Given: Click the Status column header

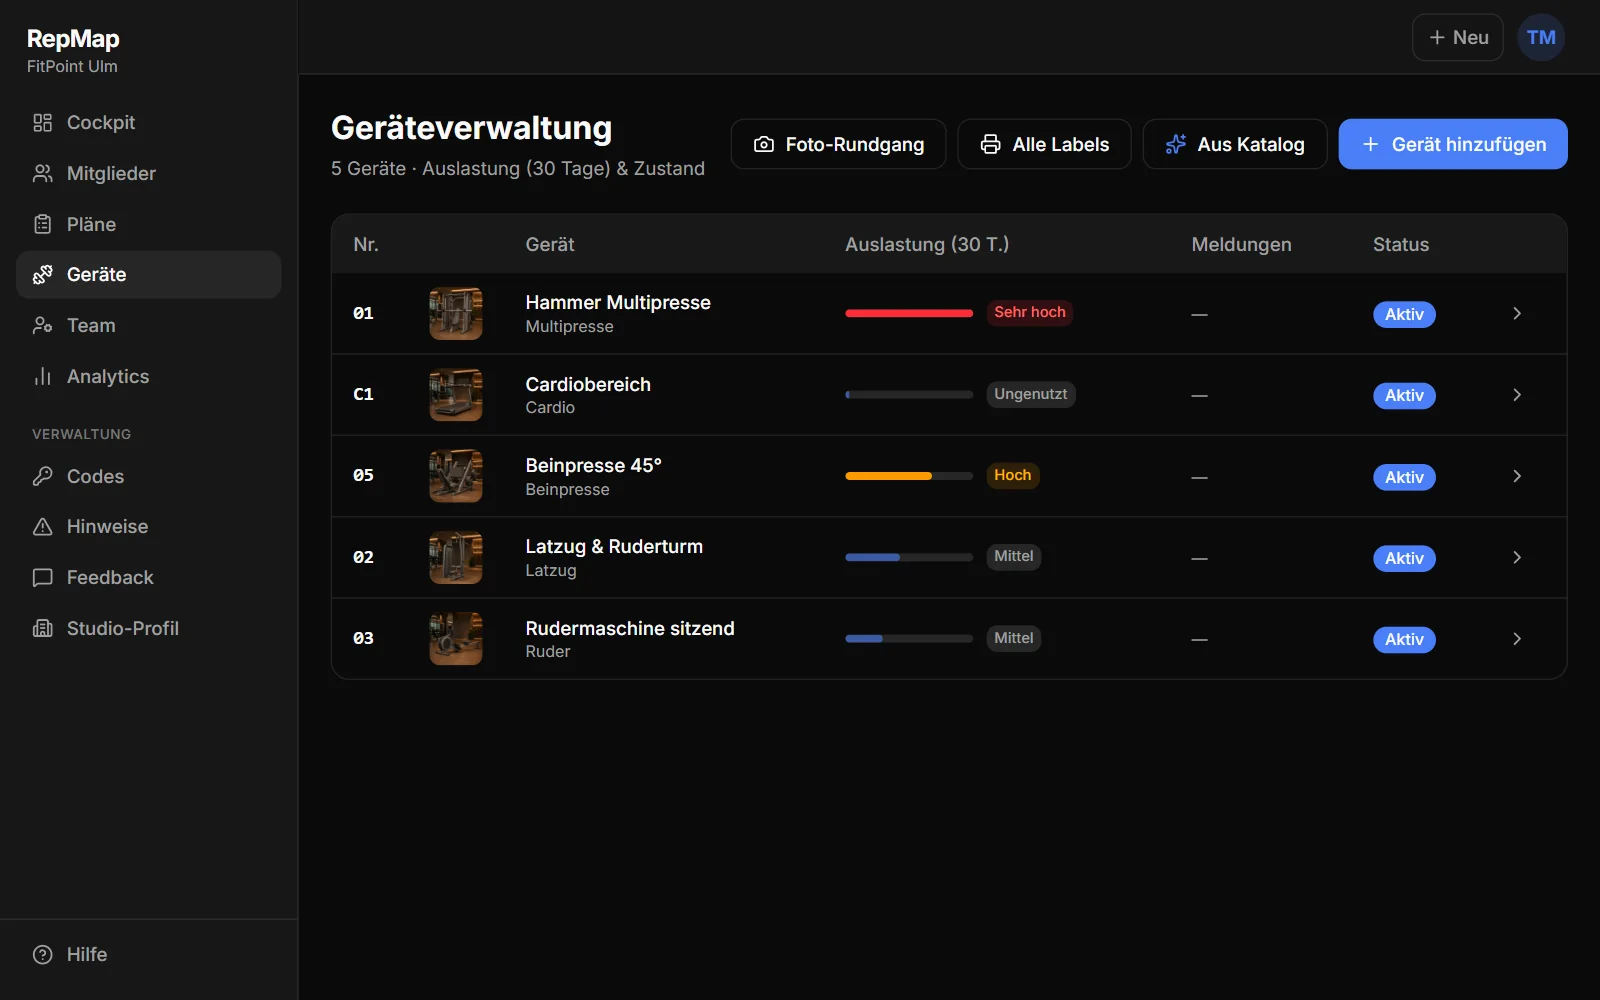Looking at the screenshot, I should pos(1401,244).
